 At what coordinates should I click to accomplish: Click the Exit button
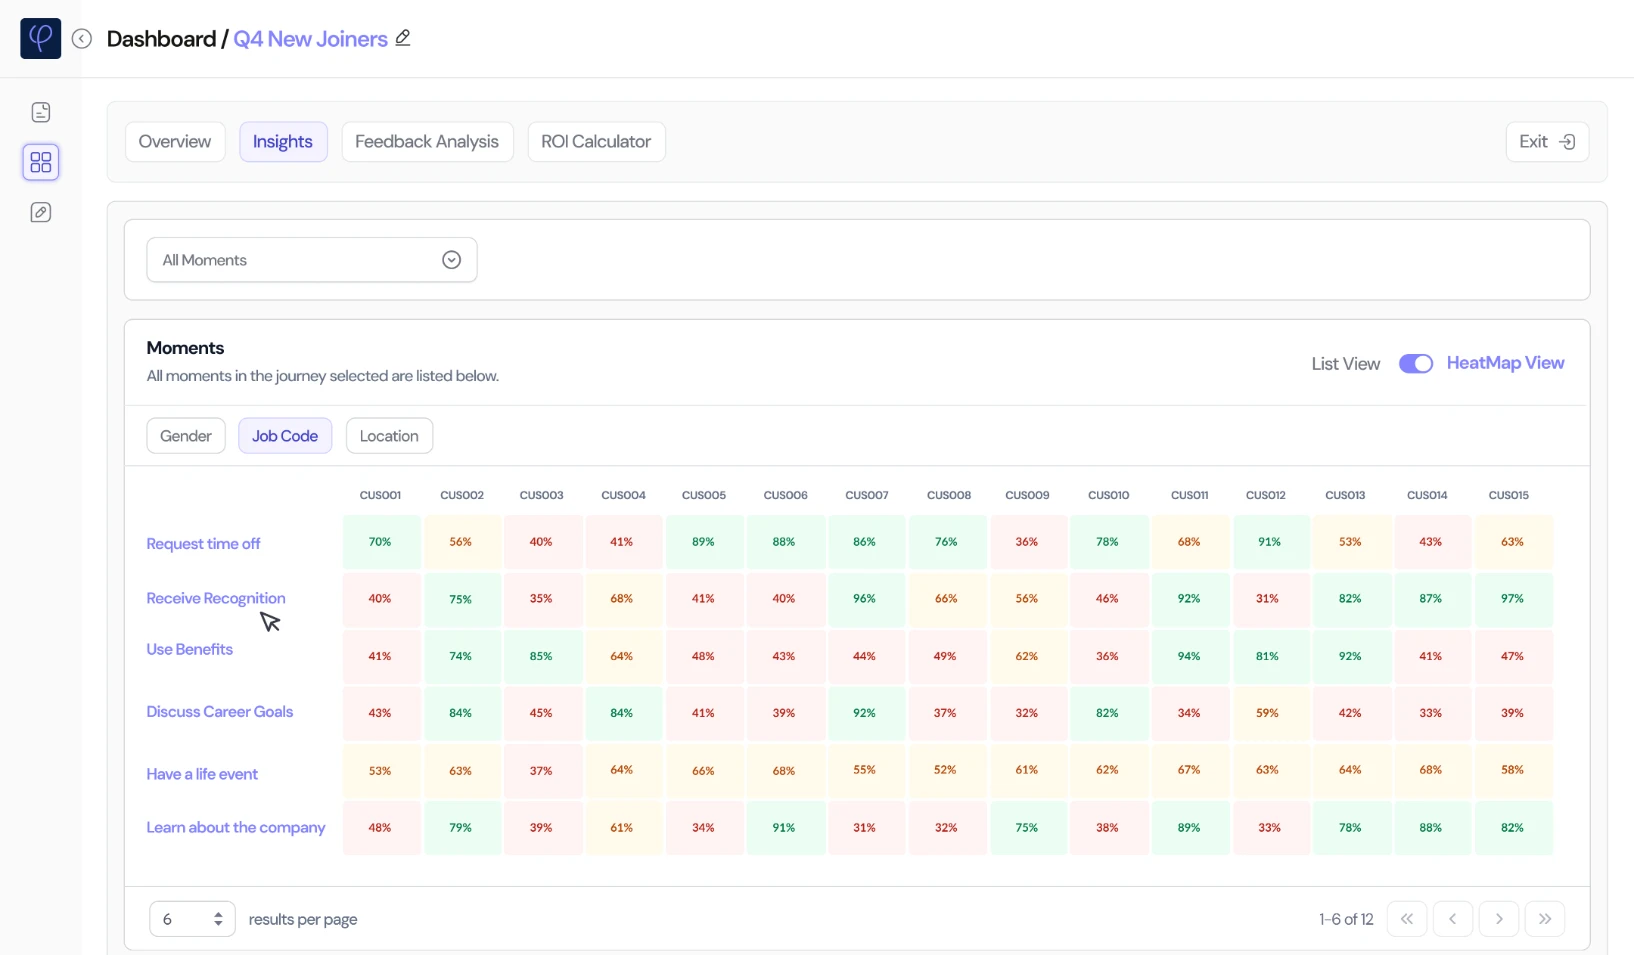point(1547,142)
